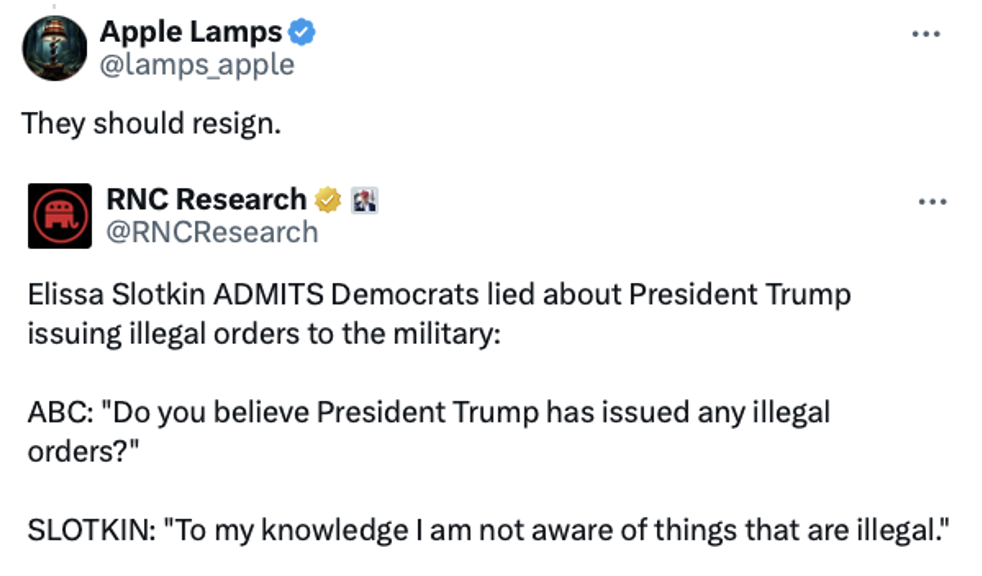
Task: Visit the @lamps_apple handle
Action: [x=197, y=65]
